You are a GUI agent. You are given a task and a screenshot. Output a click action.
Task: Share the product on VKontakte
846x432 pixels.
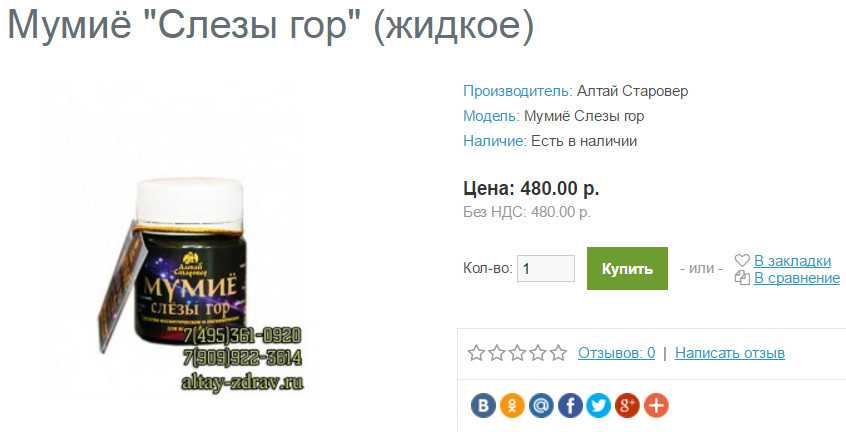(x=483, y=406)
